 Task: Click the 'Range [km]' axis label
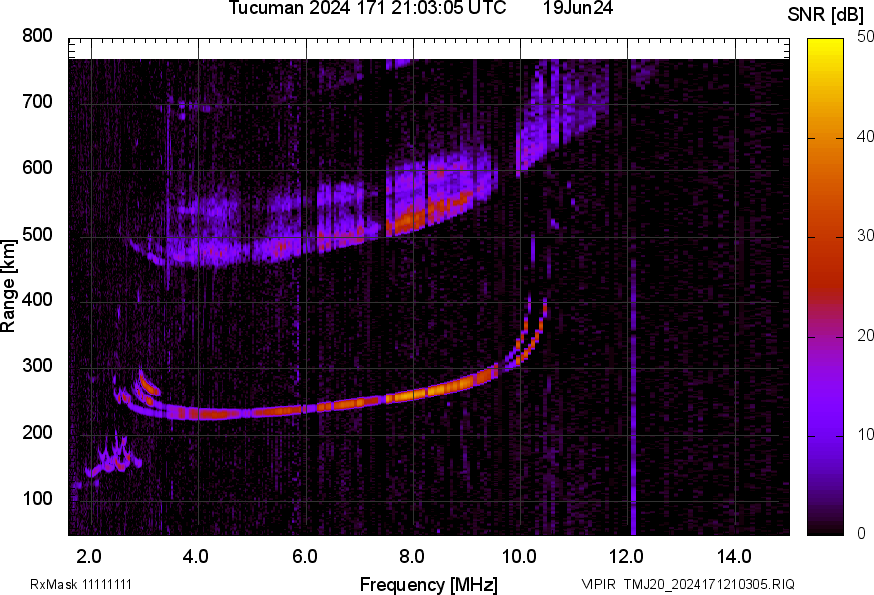click(x=8, y=286)
